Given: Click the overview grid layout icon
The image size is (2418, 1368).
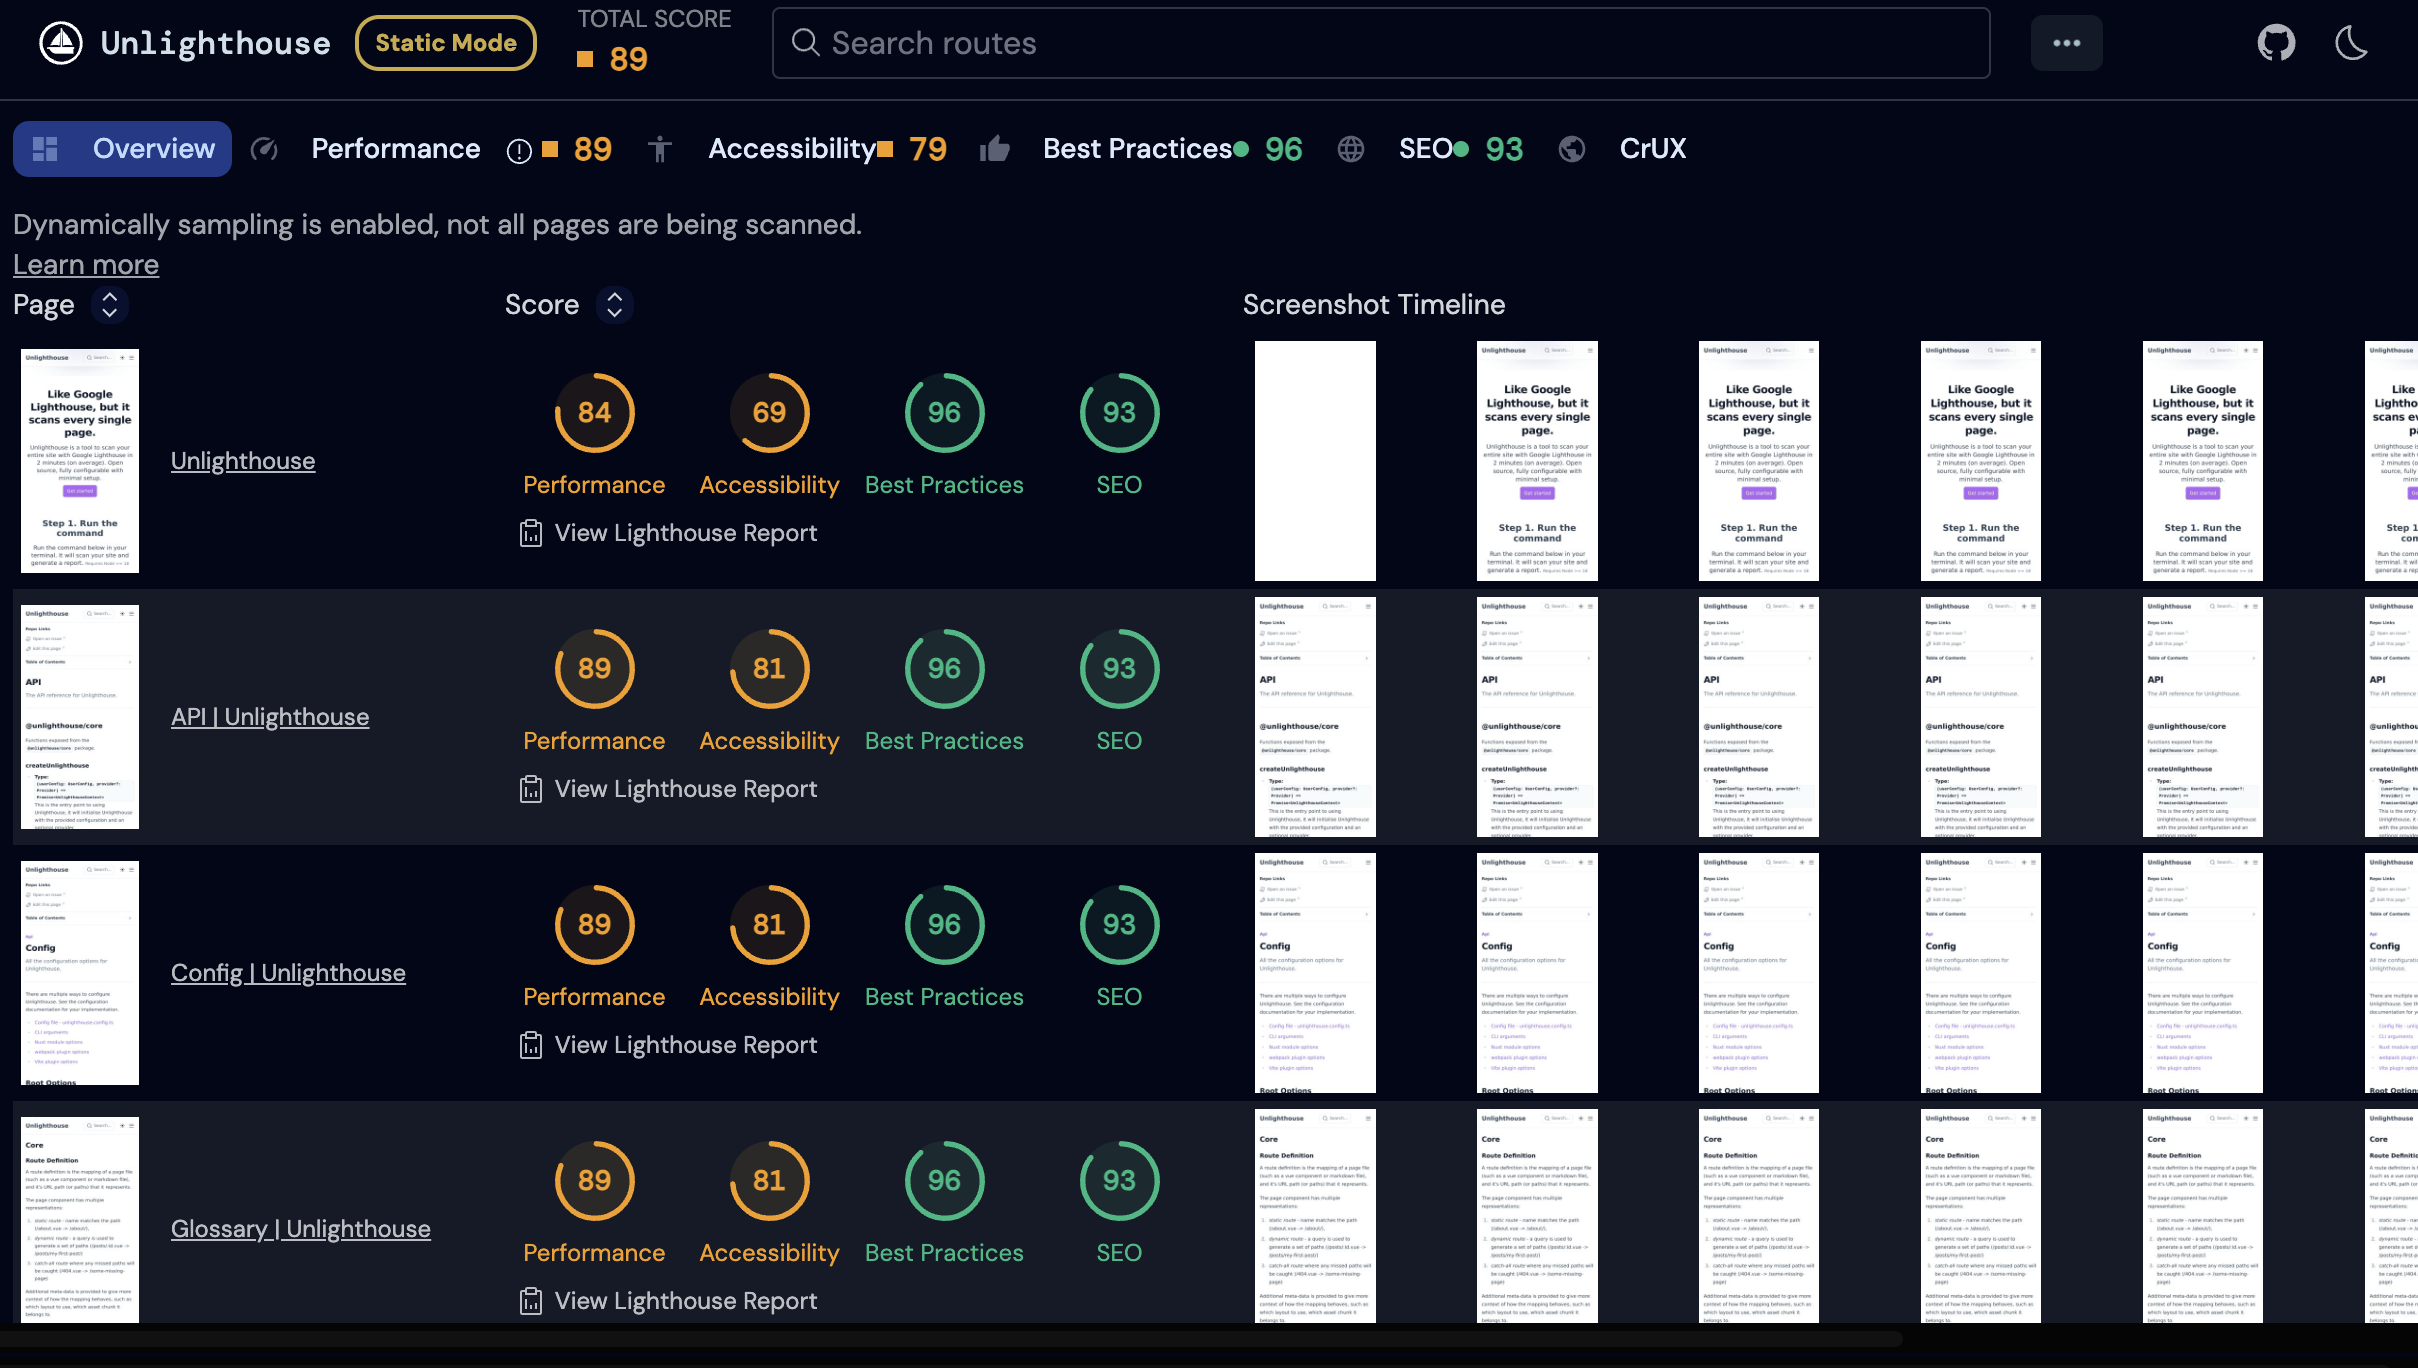Looking at the screenshot, I should click(45, 148).
